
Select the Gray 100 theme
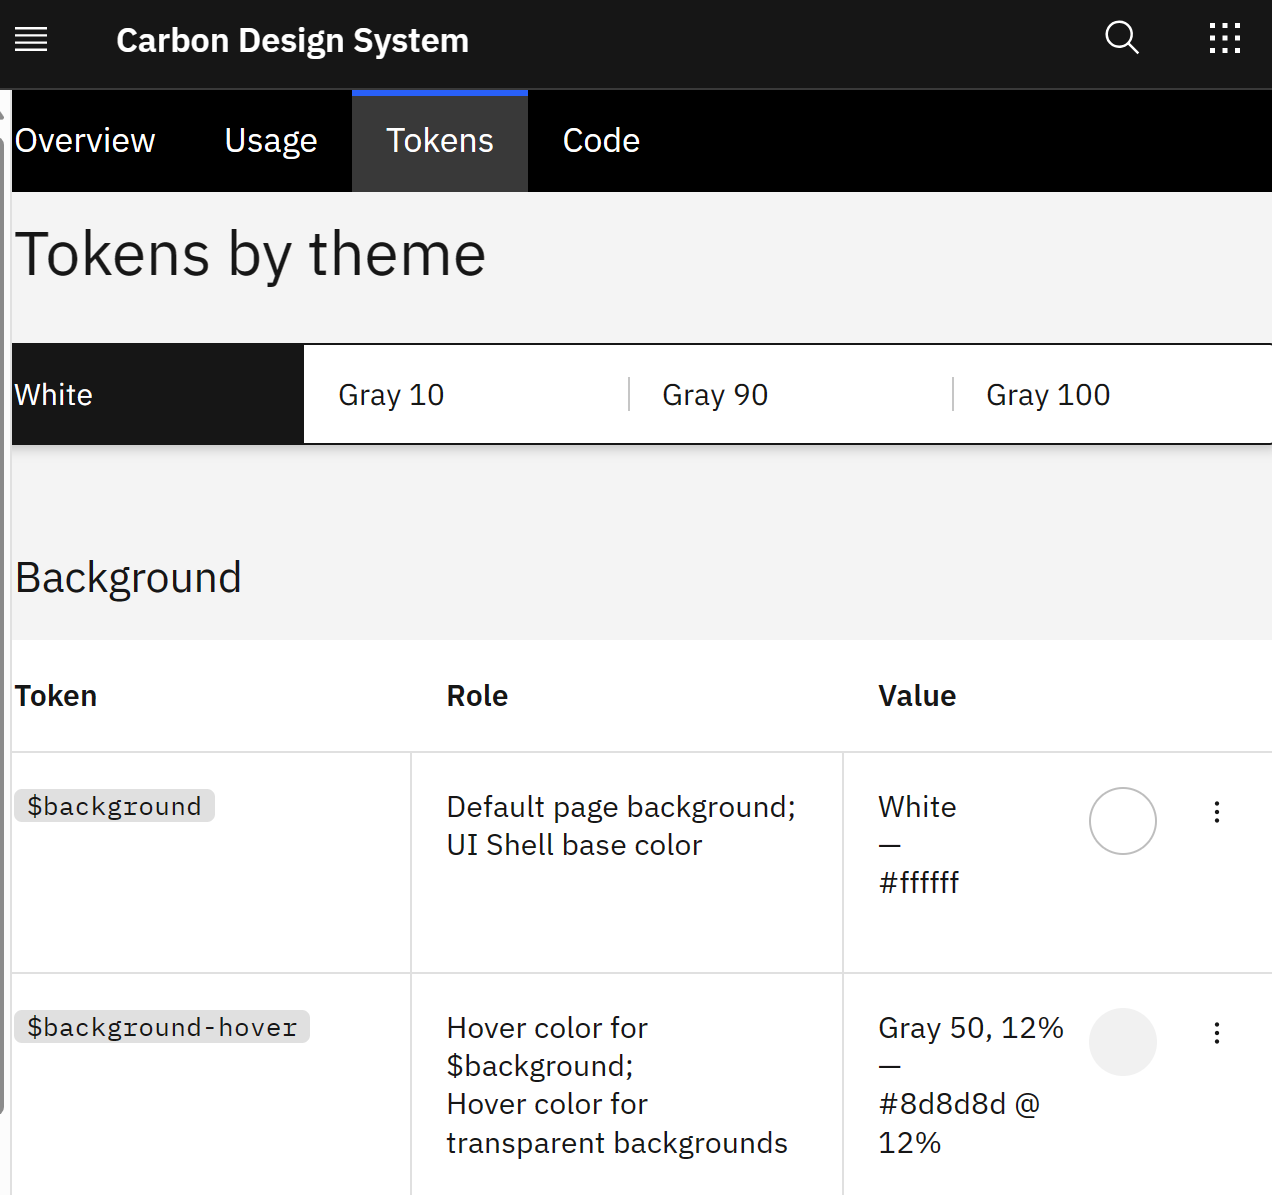coord(1048,394)
